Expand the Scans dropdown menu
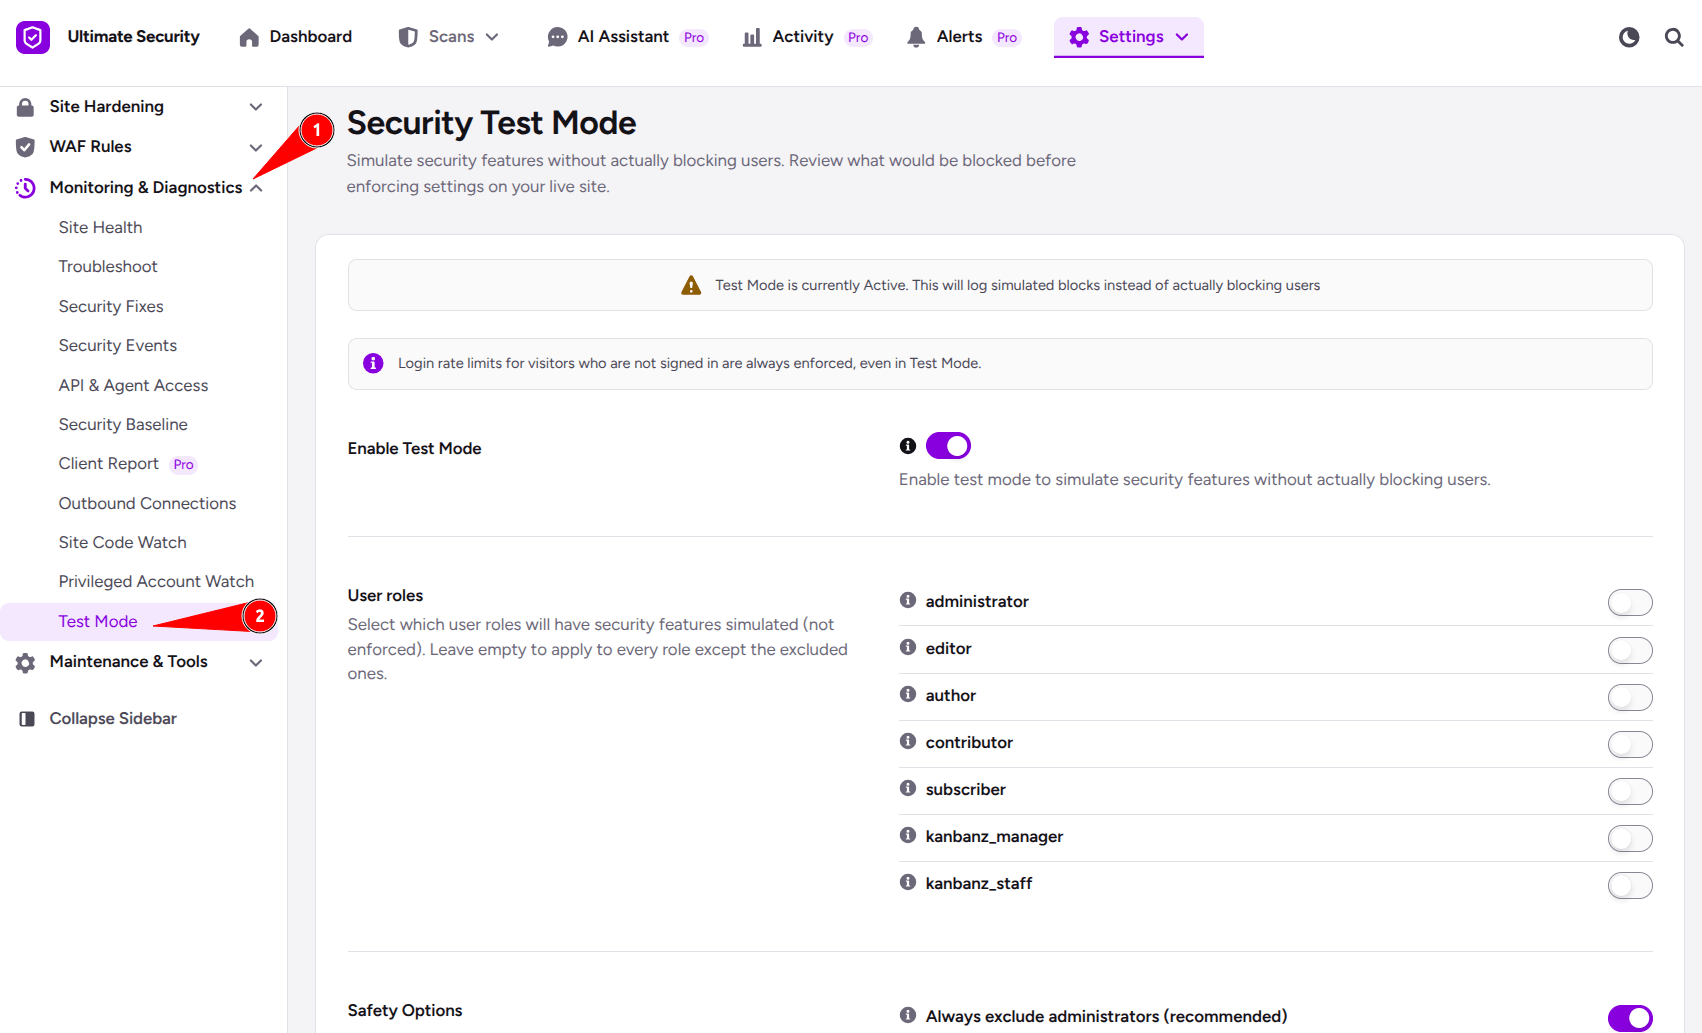The image size is (1702, 1033). [x=449, y=37]
